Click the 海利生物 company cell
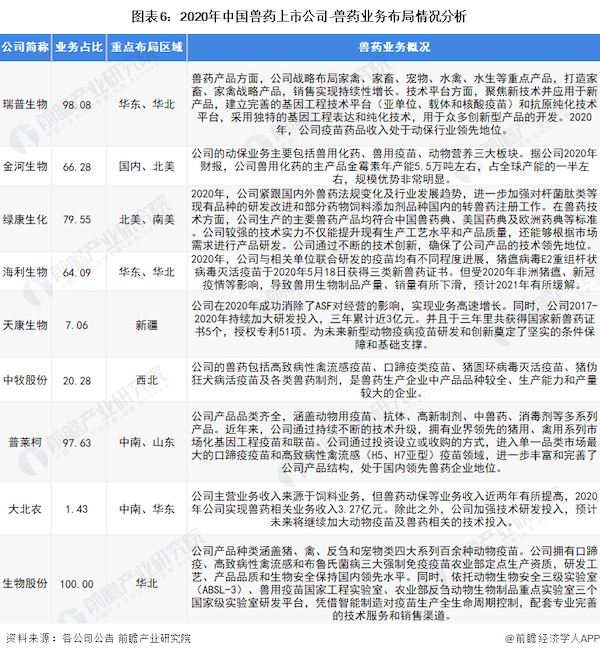Image resolution: width=600 pixels, height=655 pixels. click(x=25, y=272)
